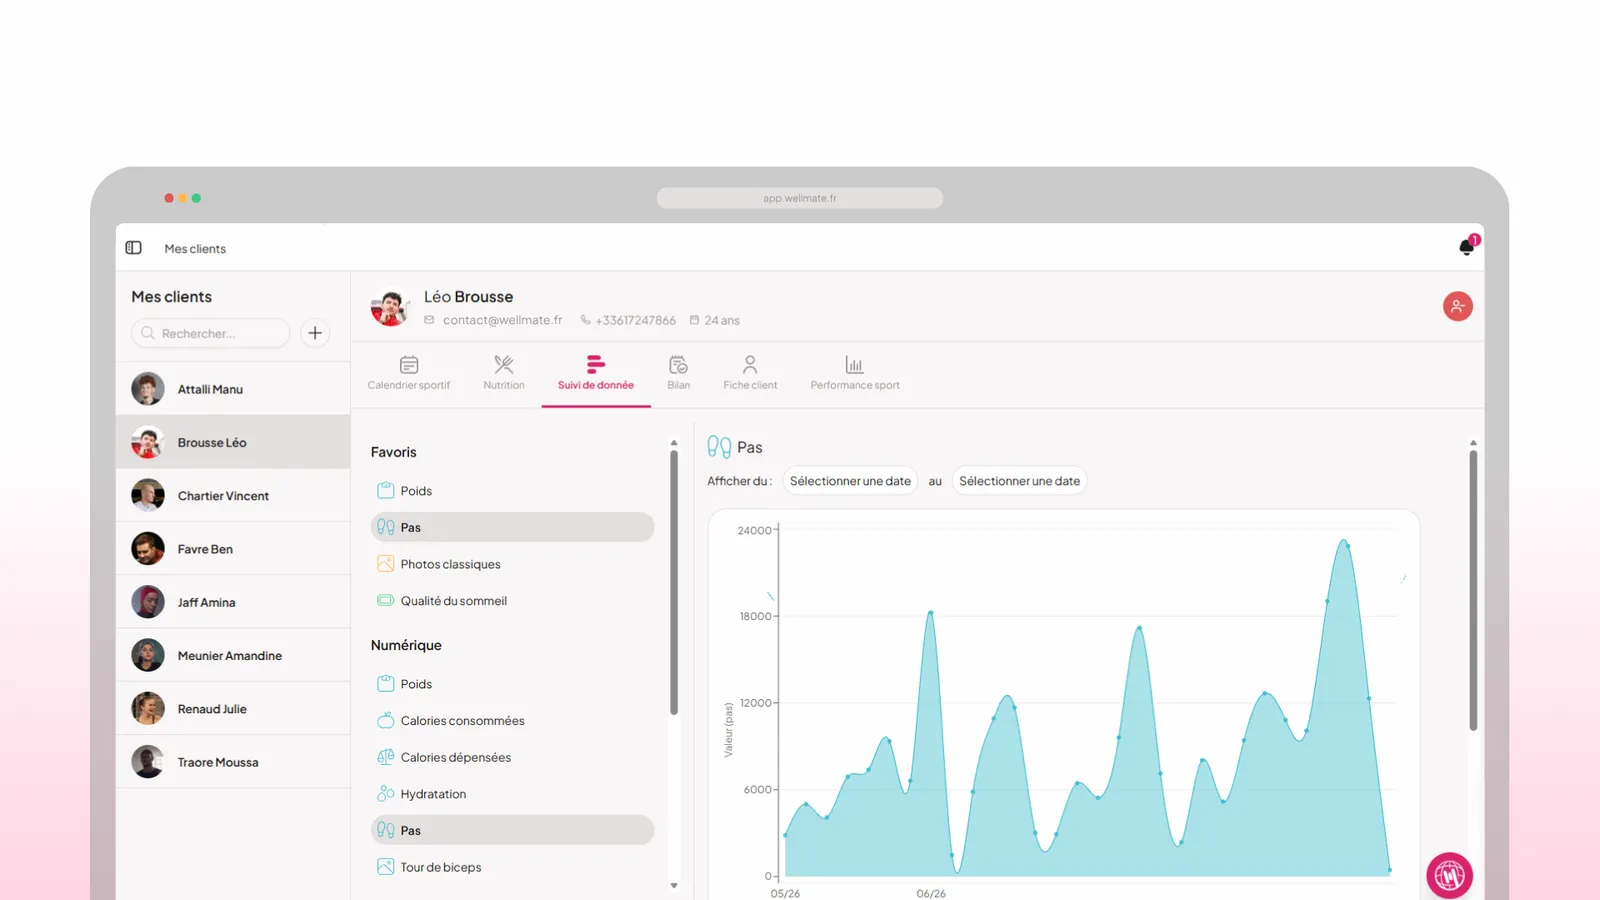
Task: Click the Tour de biceps icon
Action: pyautogui.click(x=385, y=867)
